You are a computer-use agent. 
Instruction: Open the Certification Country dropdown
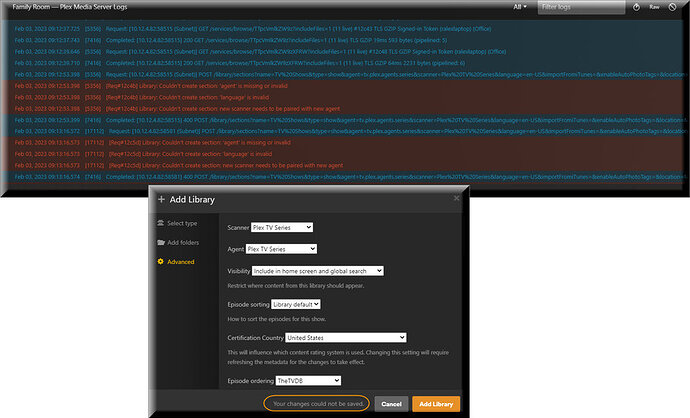(x=346, y=338)
